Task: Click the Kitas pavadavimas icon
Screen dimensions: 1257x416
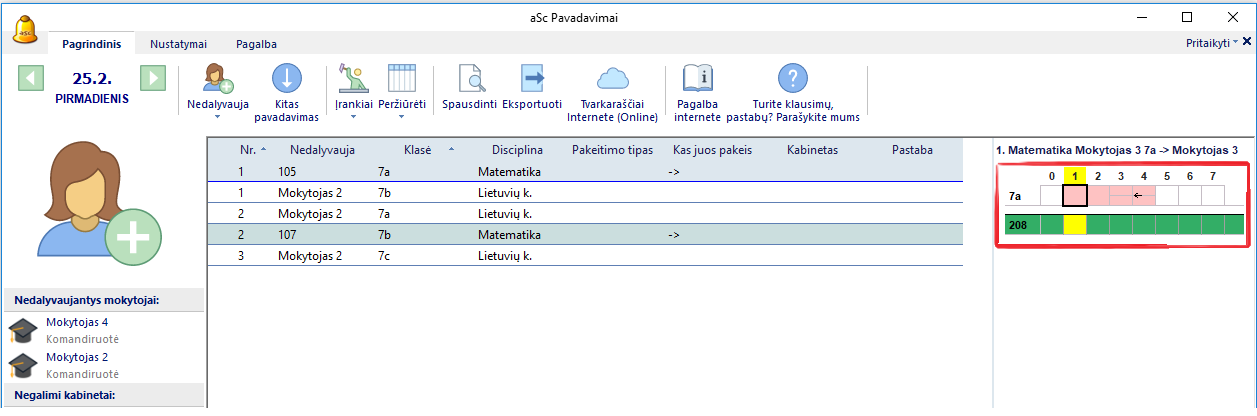Action: (x=286, y=79)
